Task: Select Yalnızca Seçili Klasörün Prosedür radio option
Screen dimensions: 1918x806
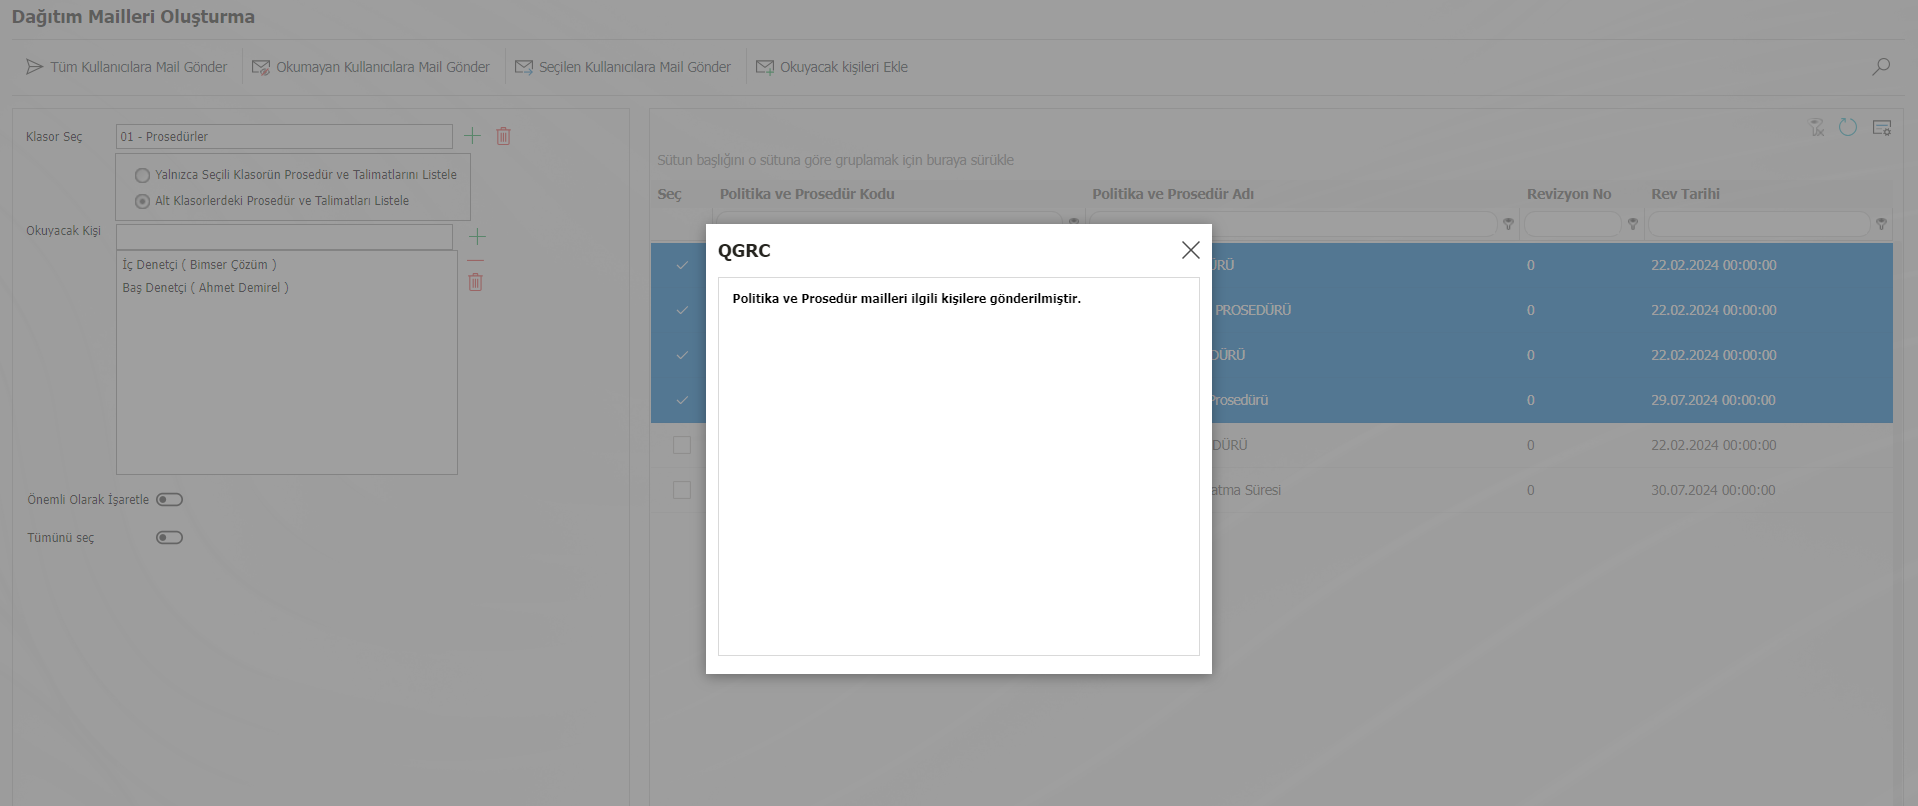Action: (x=296, y=175)
